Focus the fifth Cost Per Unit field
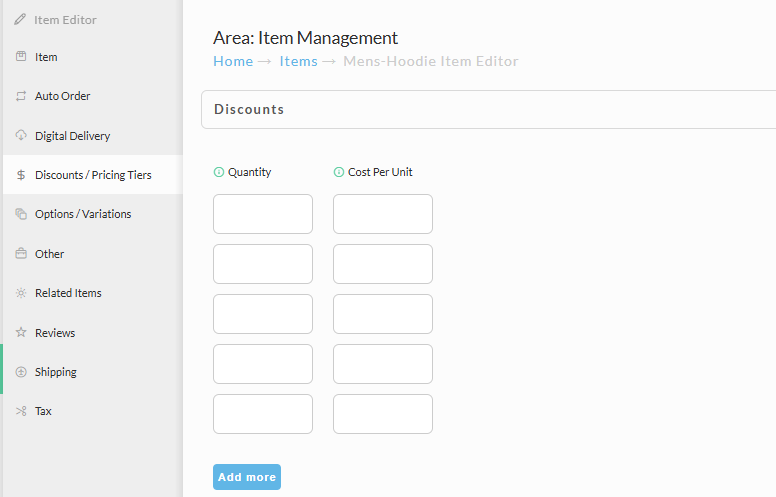The width and height of the screenshot is (776, 497). [x=383, y=414]
